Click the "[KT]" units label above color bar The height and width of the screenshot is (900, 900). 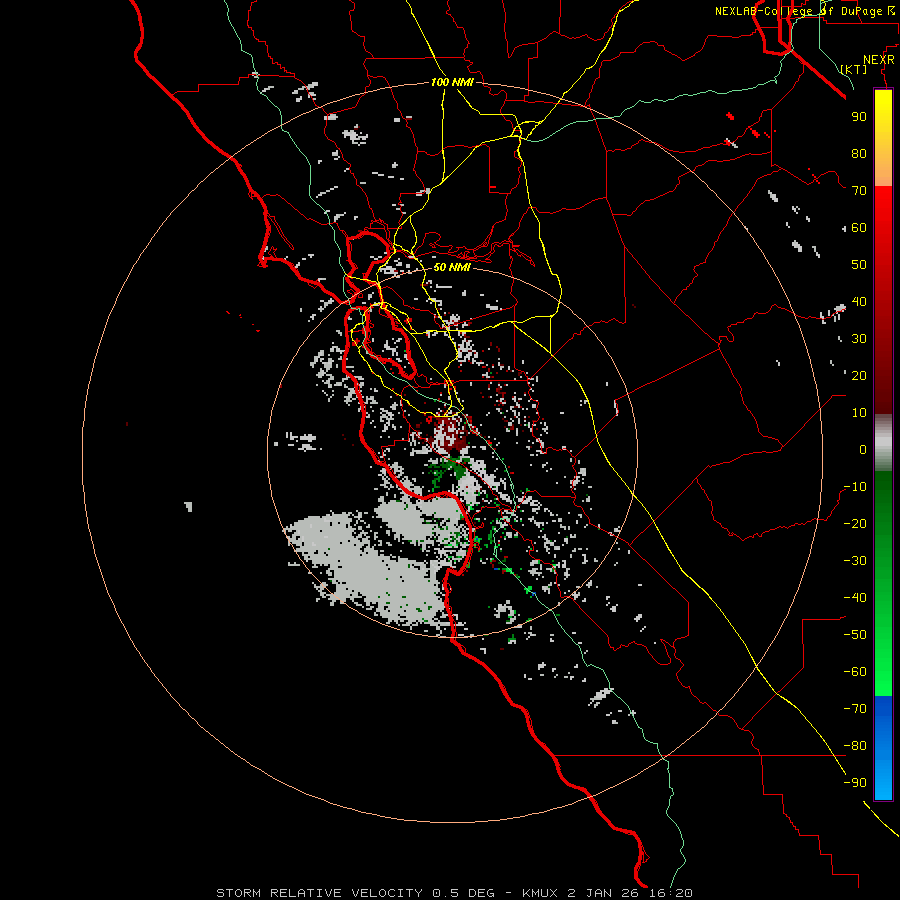853,69
